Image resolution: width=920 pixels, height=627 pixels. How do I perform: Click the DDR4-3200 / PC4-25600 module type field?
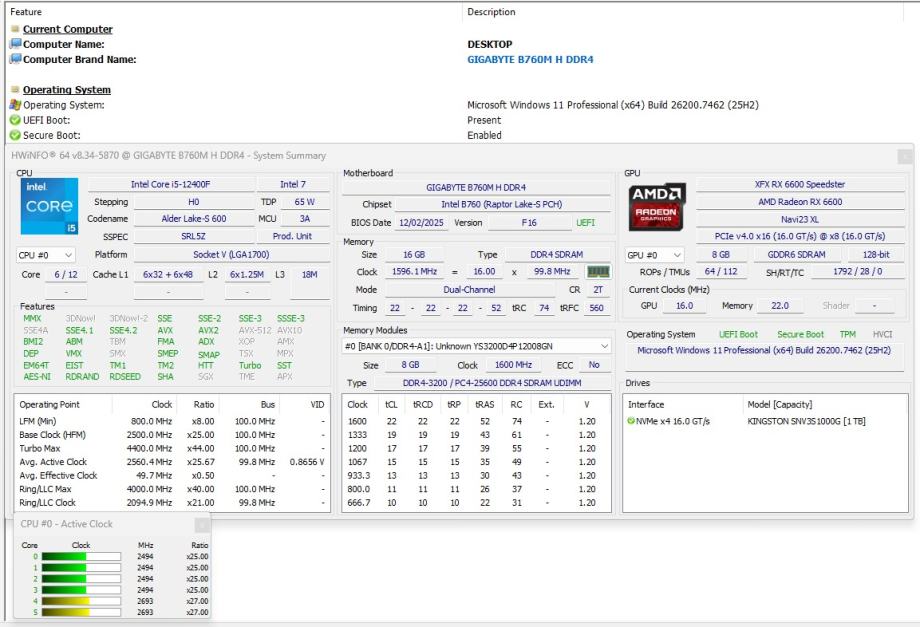coord(492,383)
